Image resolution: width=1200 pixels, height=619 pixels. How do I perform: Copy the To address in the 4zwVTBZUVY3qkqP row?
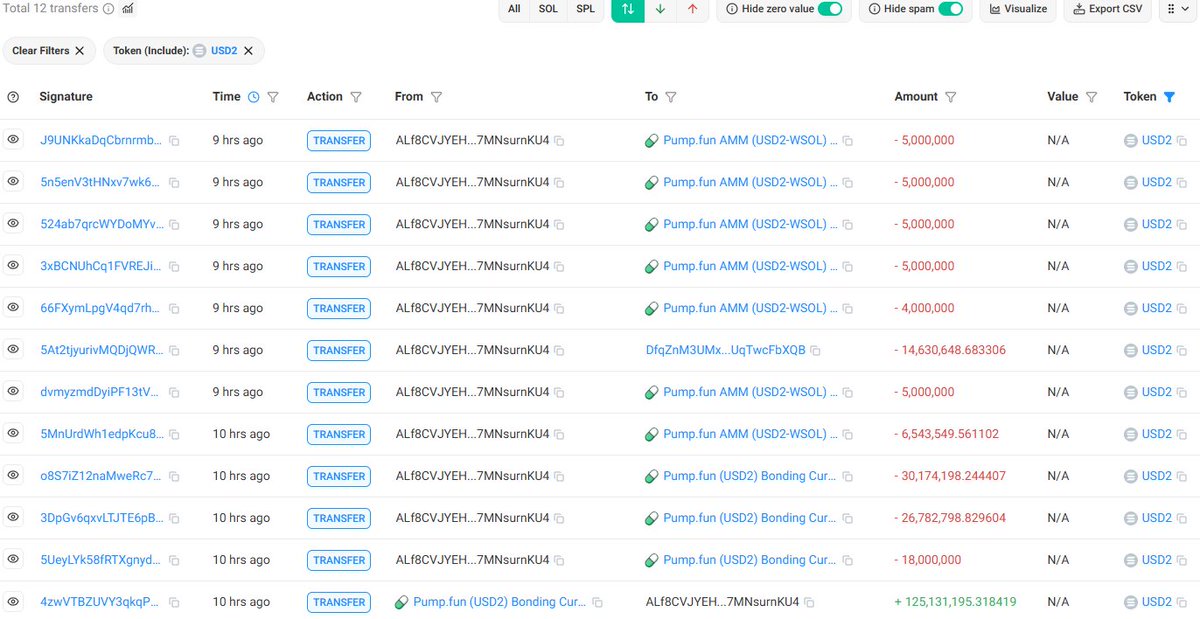[809, 603]
